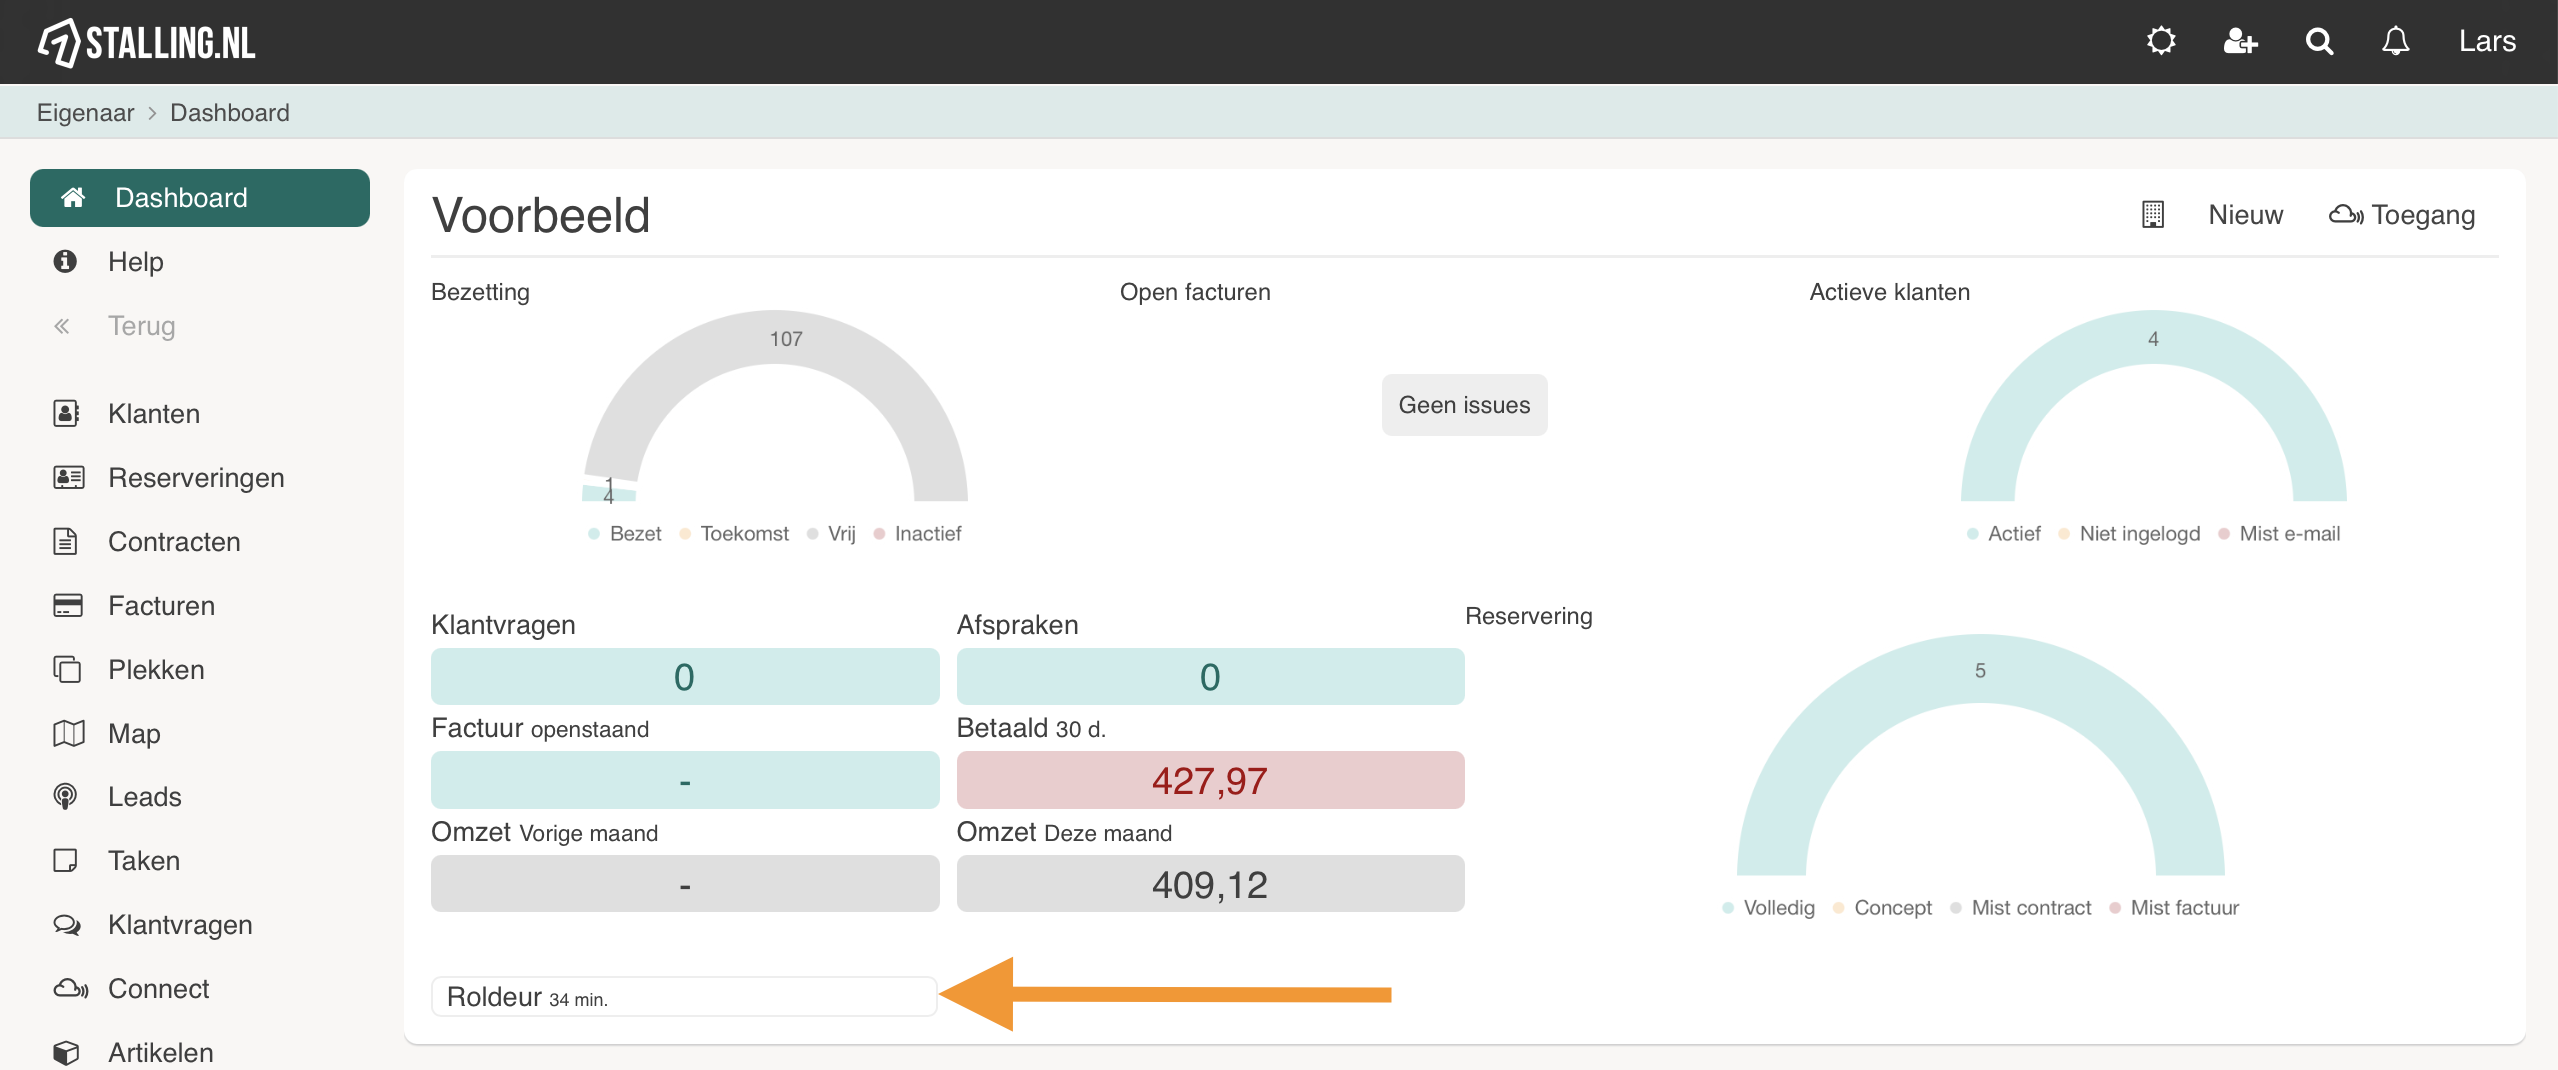Select Dashboard menu item

tap(200, 198)
